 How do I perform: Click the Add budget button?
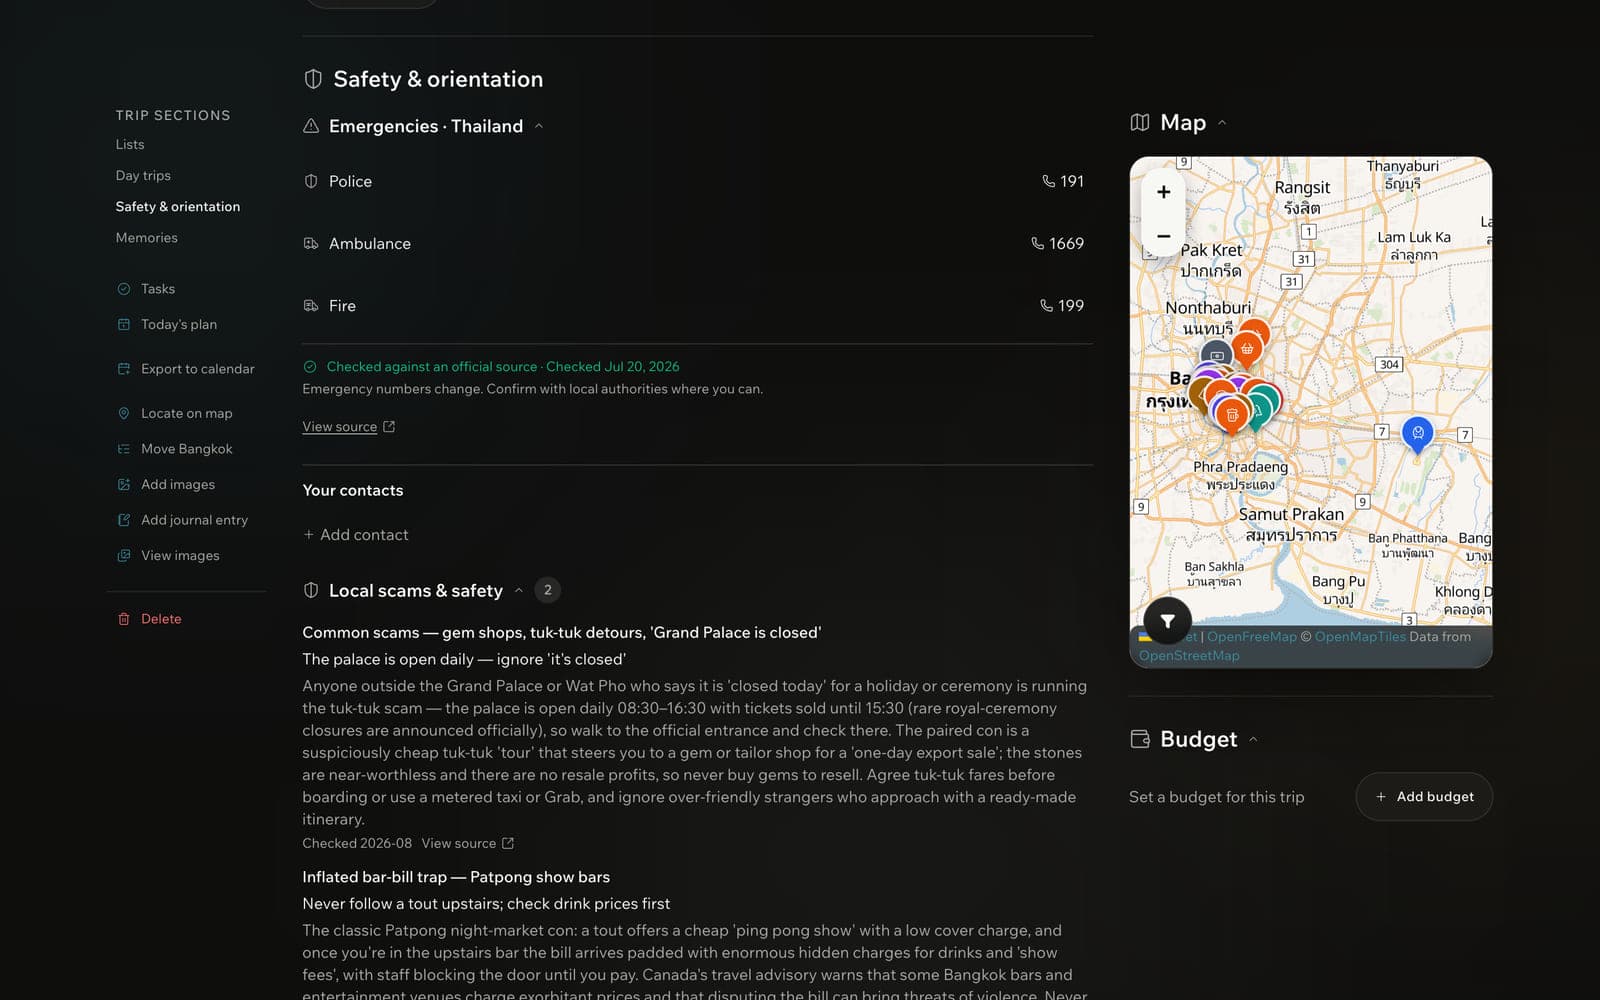(x=1424, y=797)
